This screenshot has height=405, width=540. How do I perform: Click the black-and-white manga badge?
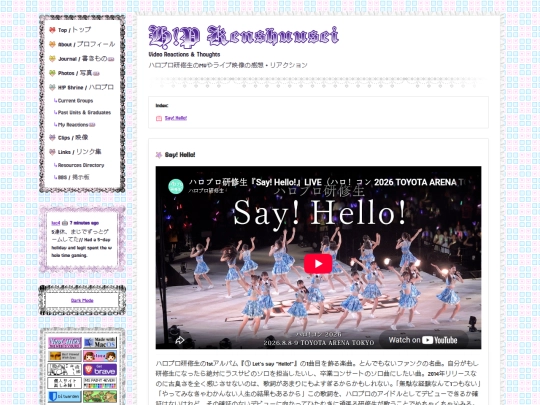(x=65, y=370)
